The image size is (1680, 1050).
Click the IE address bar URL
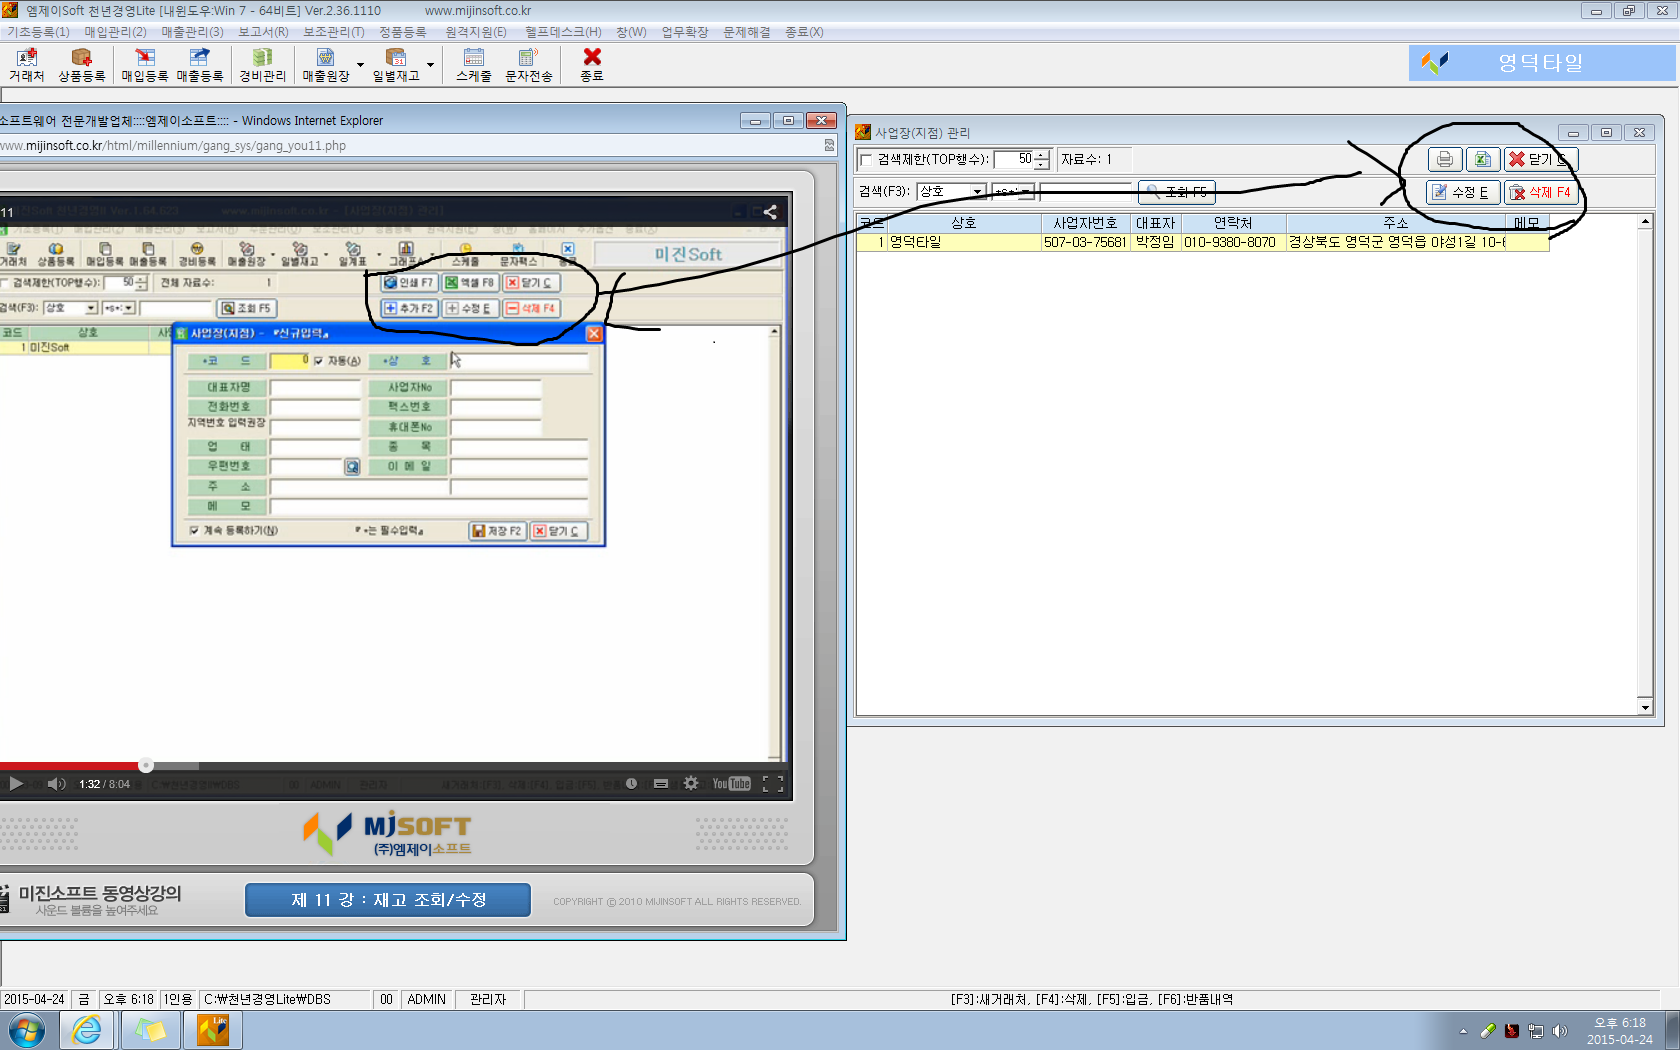coord(173,146)
